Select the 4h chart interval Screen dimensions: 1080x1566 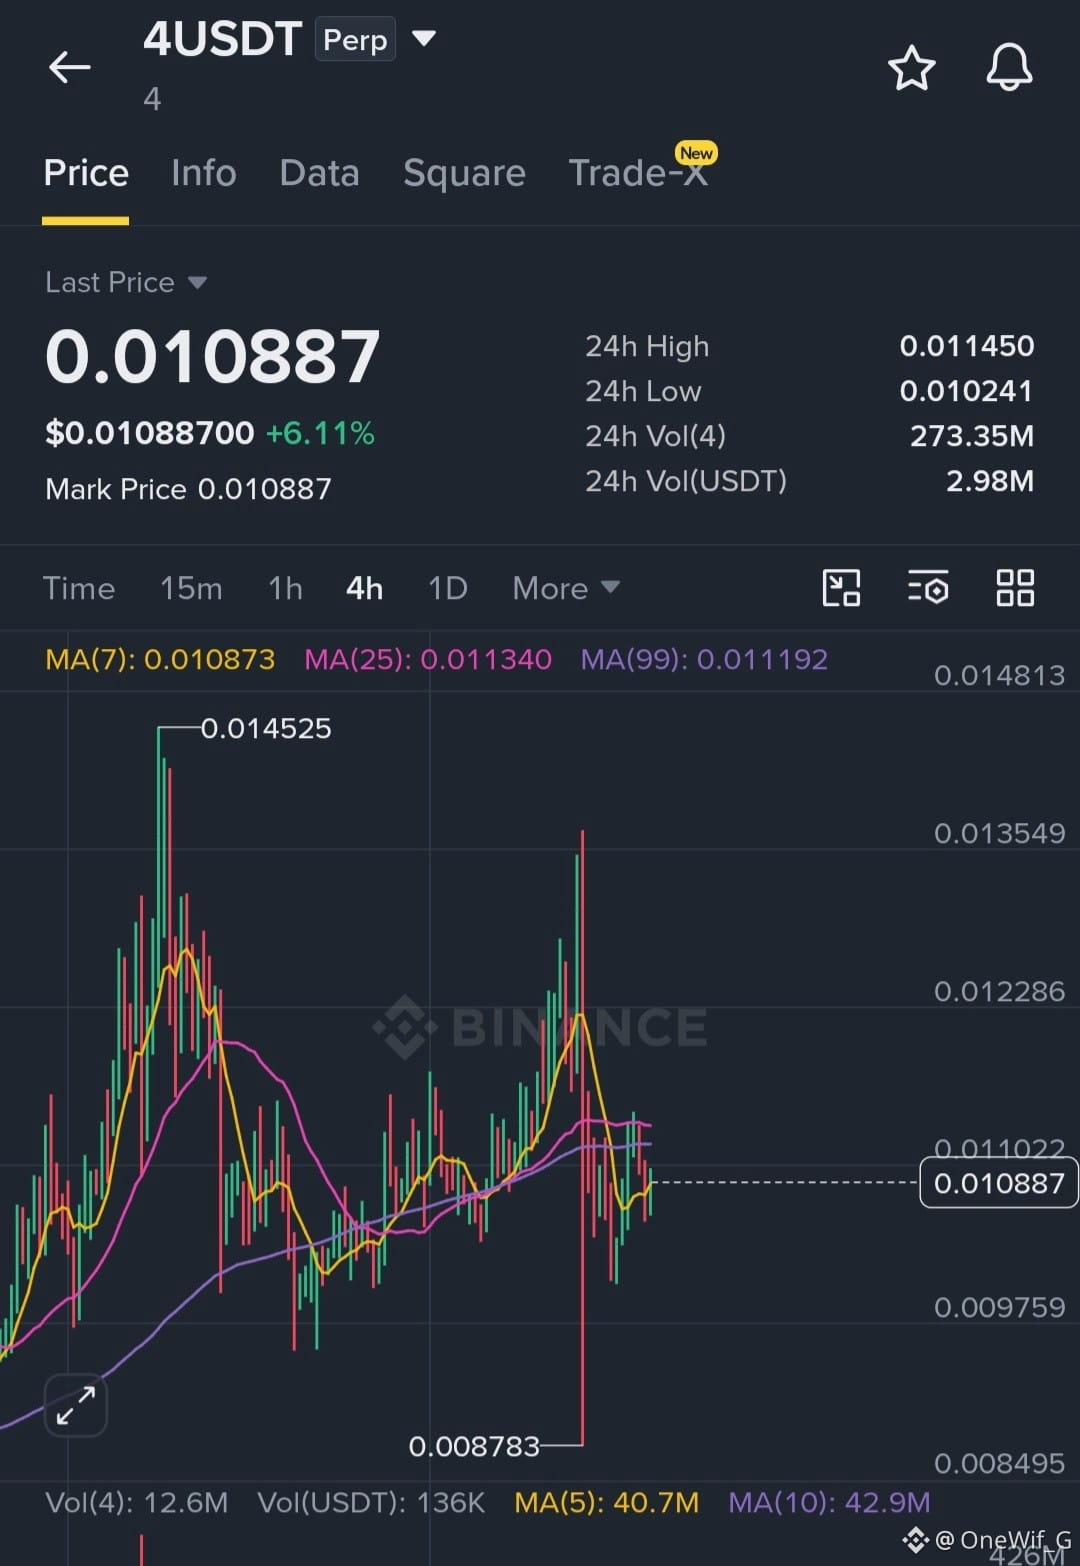(364, 588)
